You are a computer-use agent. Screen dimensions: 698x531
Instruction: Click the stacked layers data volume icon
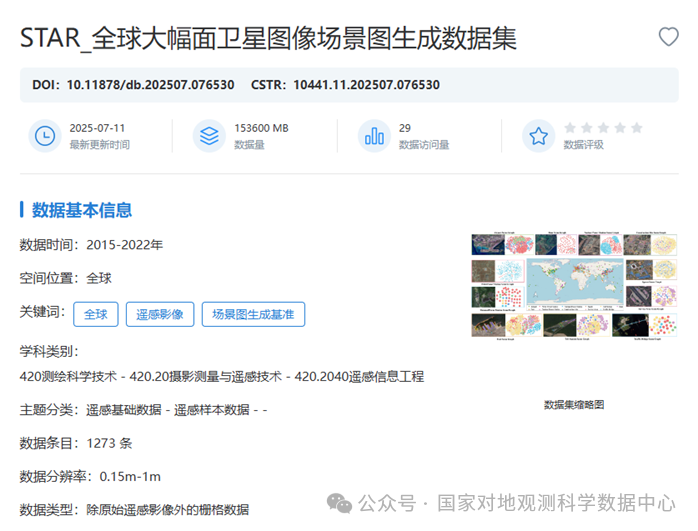209,136
